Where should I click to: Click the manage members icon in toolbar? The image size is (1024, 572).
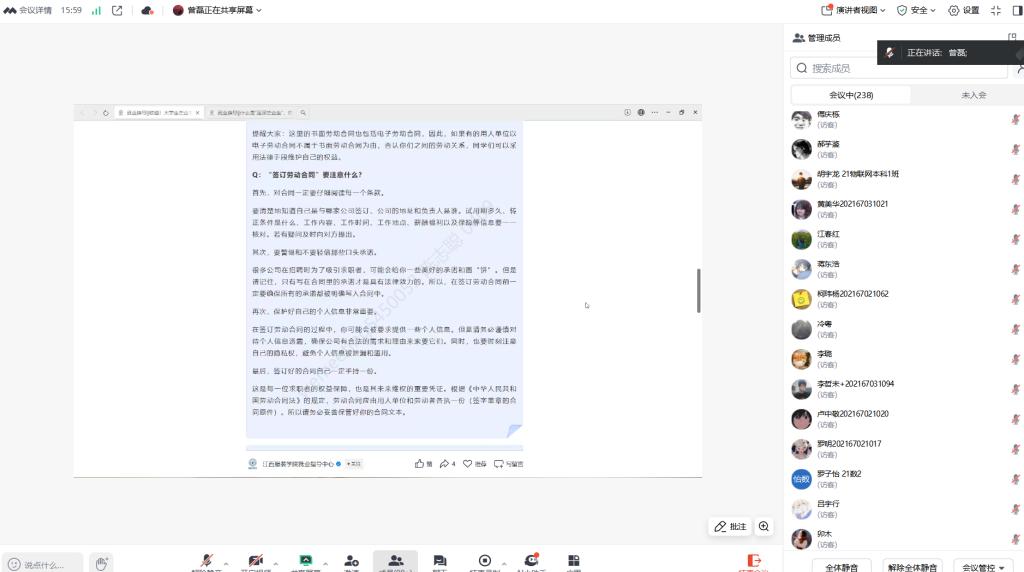395,561
